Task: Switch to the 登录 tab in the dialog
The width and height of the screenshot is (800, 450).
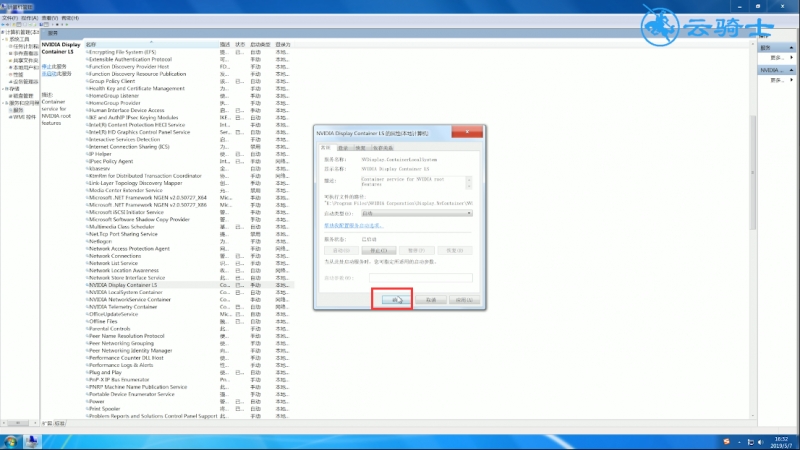Action: point(343,148)
